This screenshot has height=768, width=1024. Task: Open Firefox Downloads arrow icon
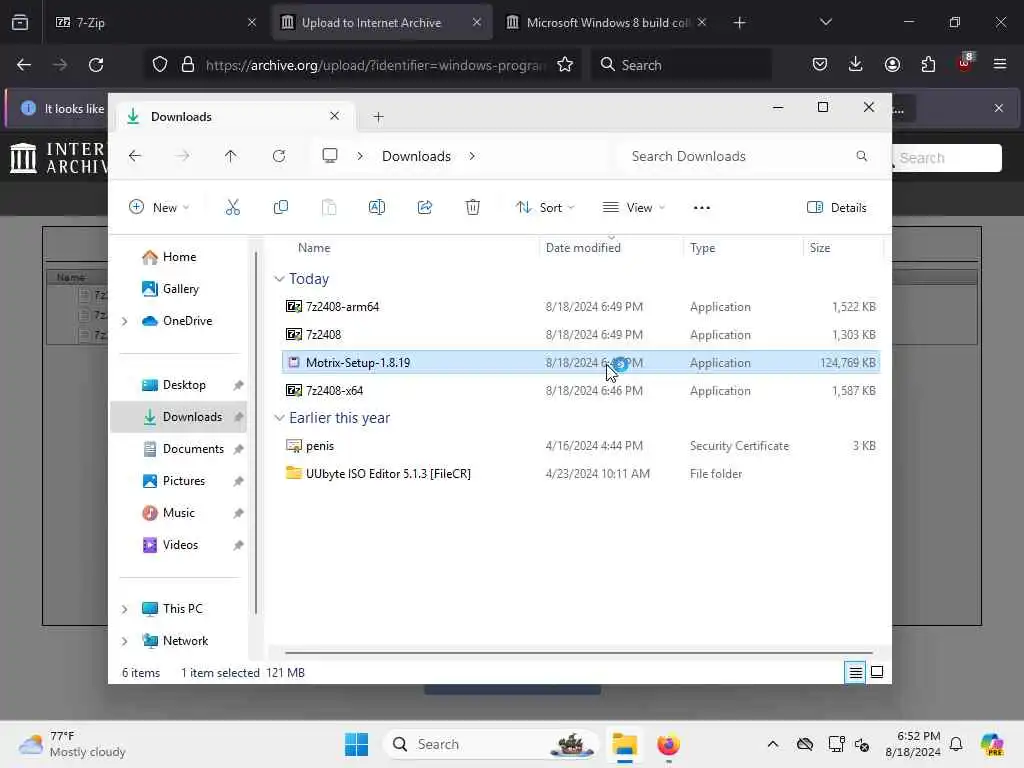pyautogui.click(x=856, y=65)
